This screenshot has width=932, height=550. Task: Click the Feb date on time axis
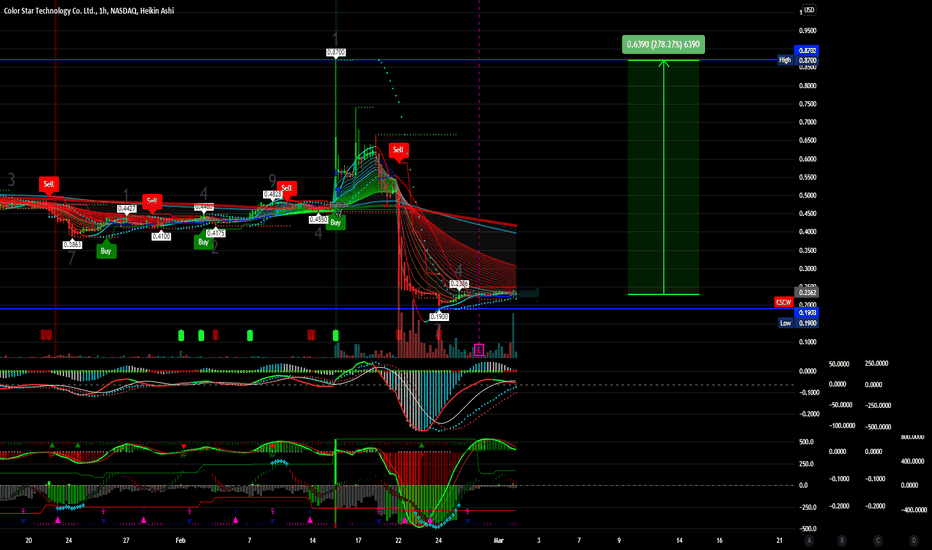tap(181, 540)
